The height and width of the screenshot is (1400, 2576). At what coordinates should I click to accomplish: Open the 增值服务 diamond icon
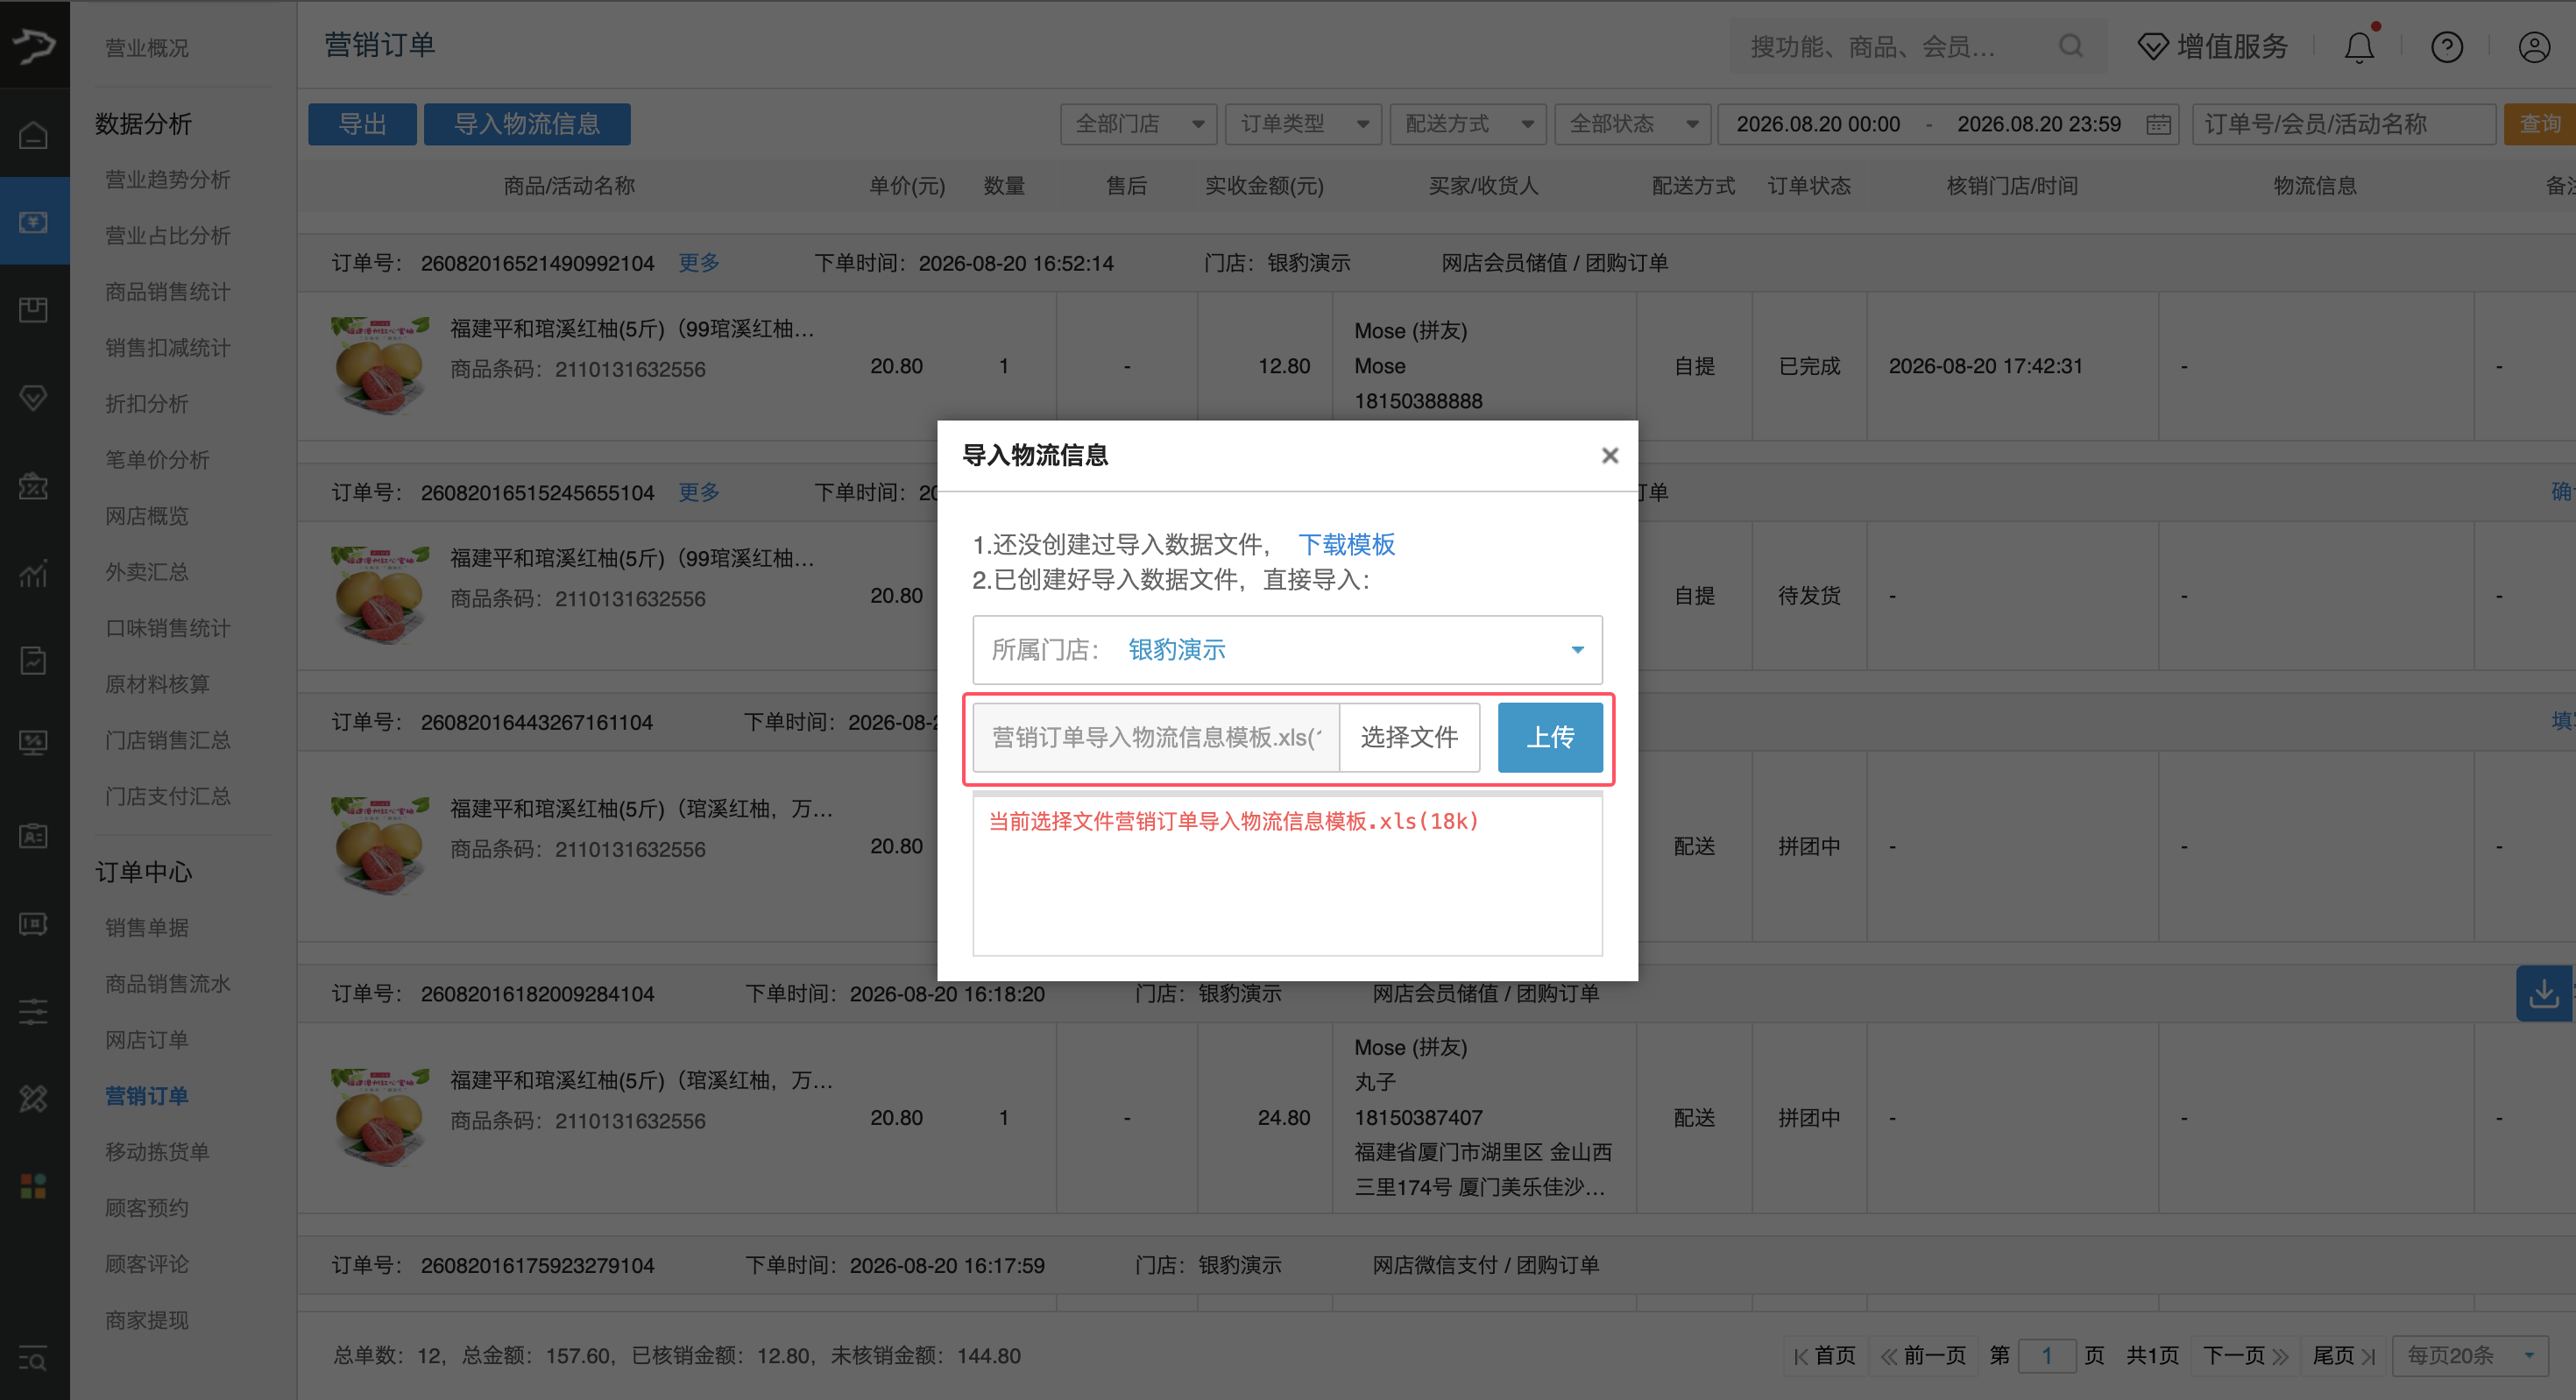click(x=2152, y=46)
